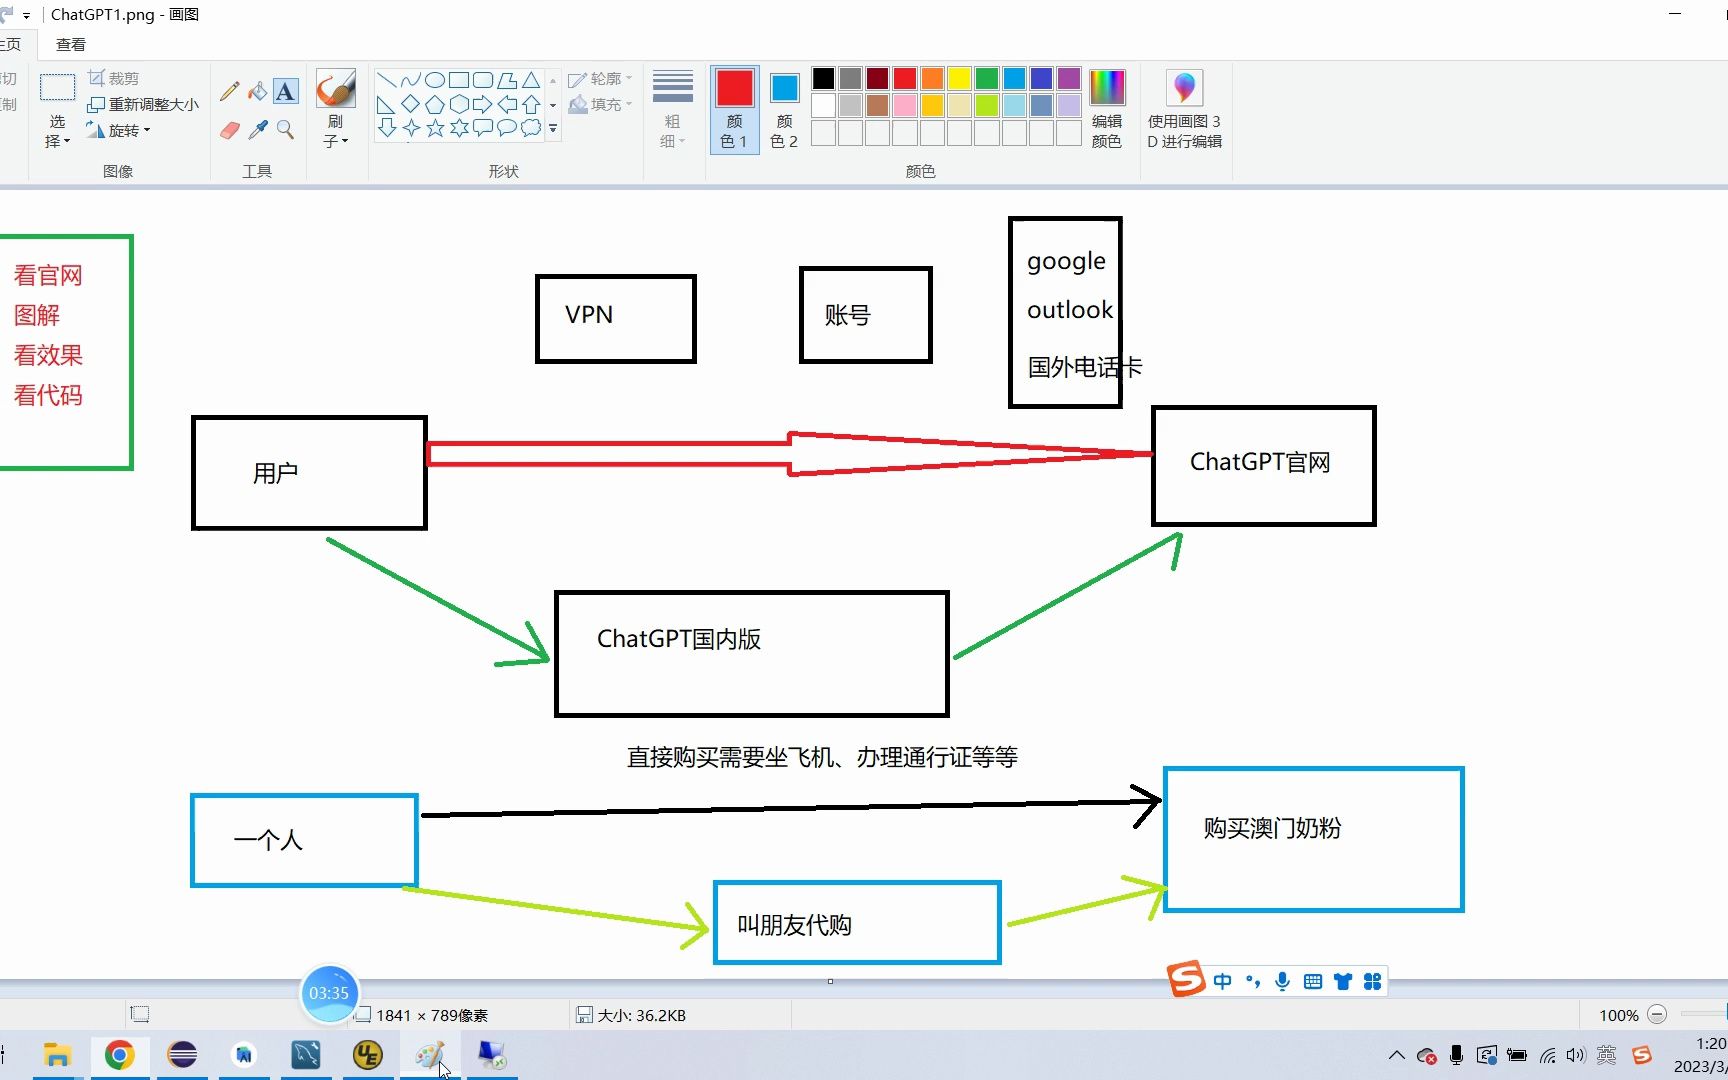Open the Select (选择) dropdown

[57, 131]
